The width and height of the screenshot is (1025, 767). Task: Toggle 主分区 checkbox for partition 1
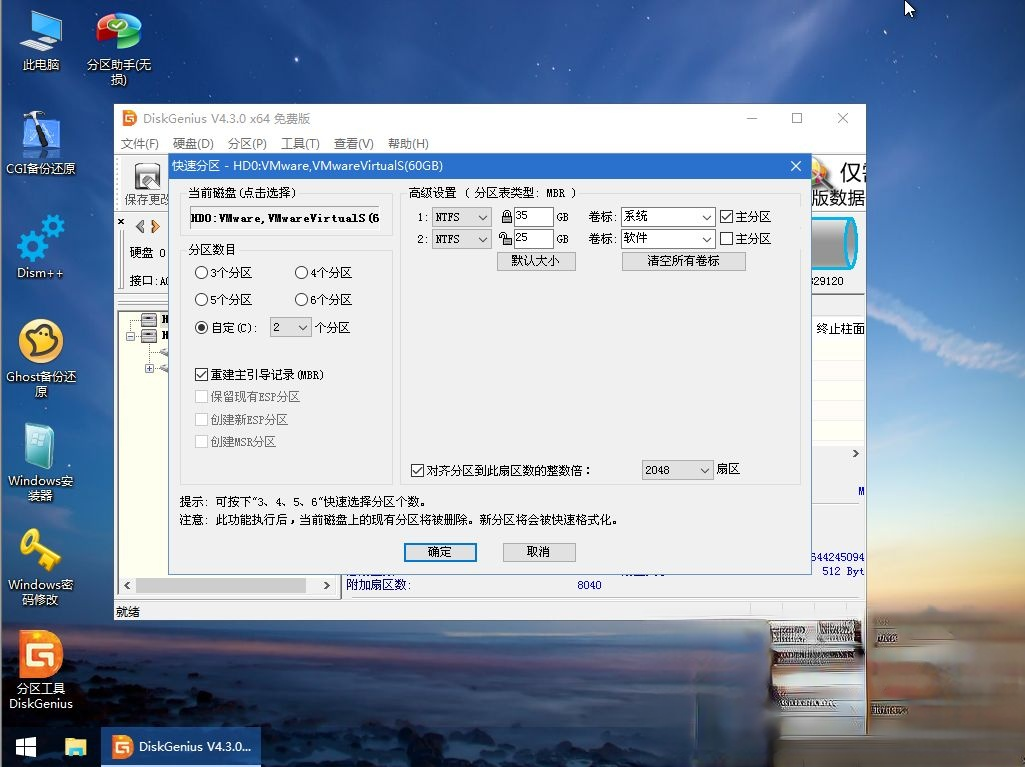[726, 216]
